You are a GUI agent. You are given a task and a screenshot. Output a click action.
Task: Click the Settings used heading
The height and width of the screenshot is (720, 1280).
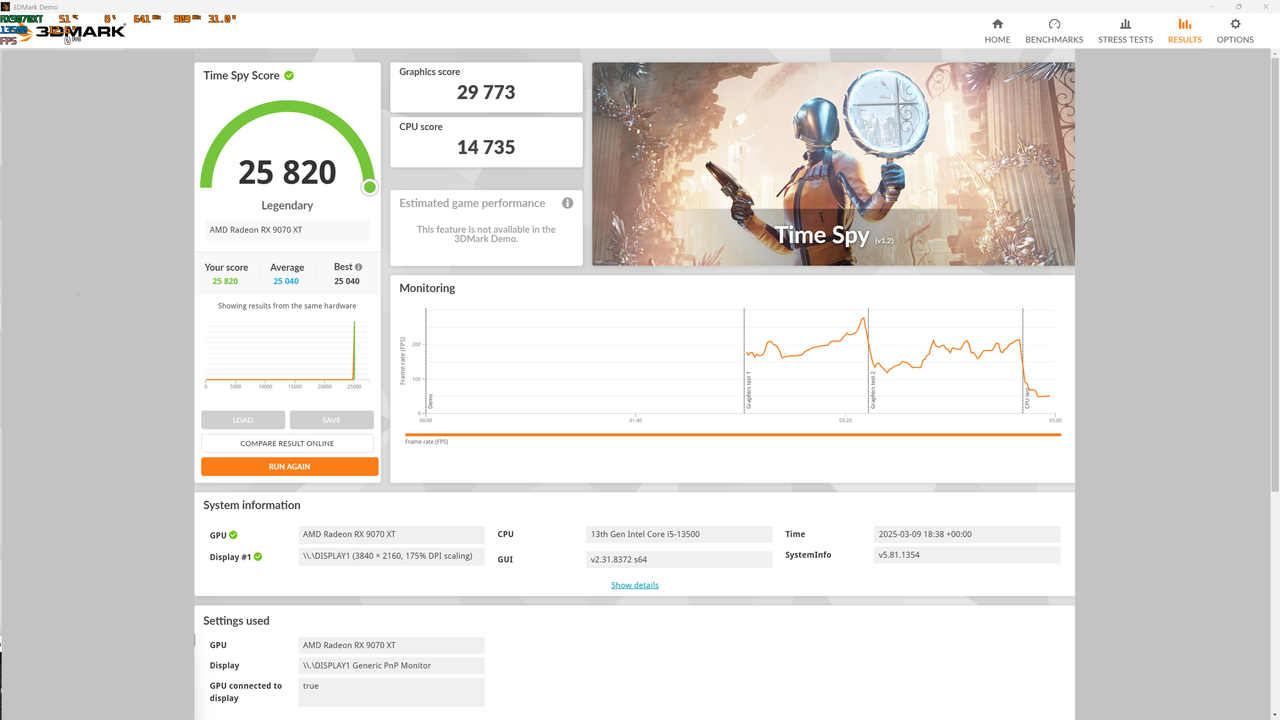coord(236,621)
